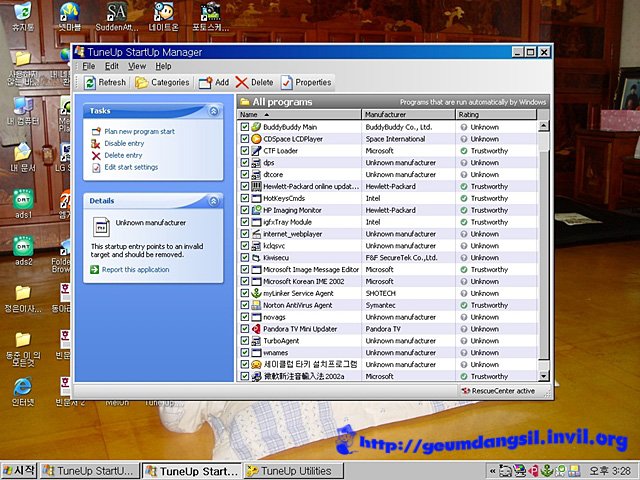The width and height of the screenshot is (640, 480).
Task: Switch to TuneUp Utilities taskbar button
Action: [293, 471]
